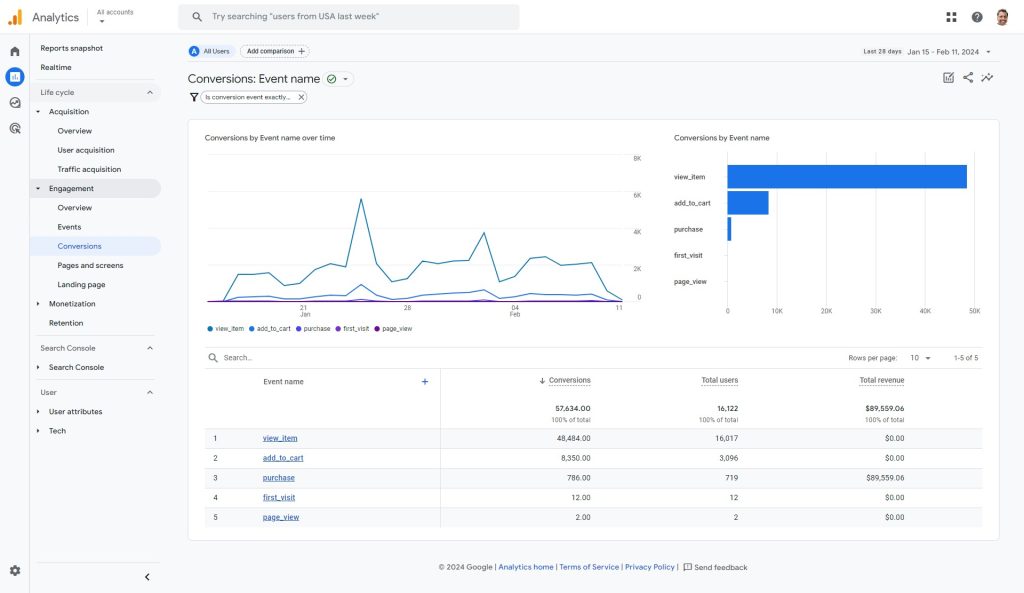
Task: Open the Landing page report
Action: tap(81, 285)
